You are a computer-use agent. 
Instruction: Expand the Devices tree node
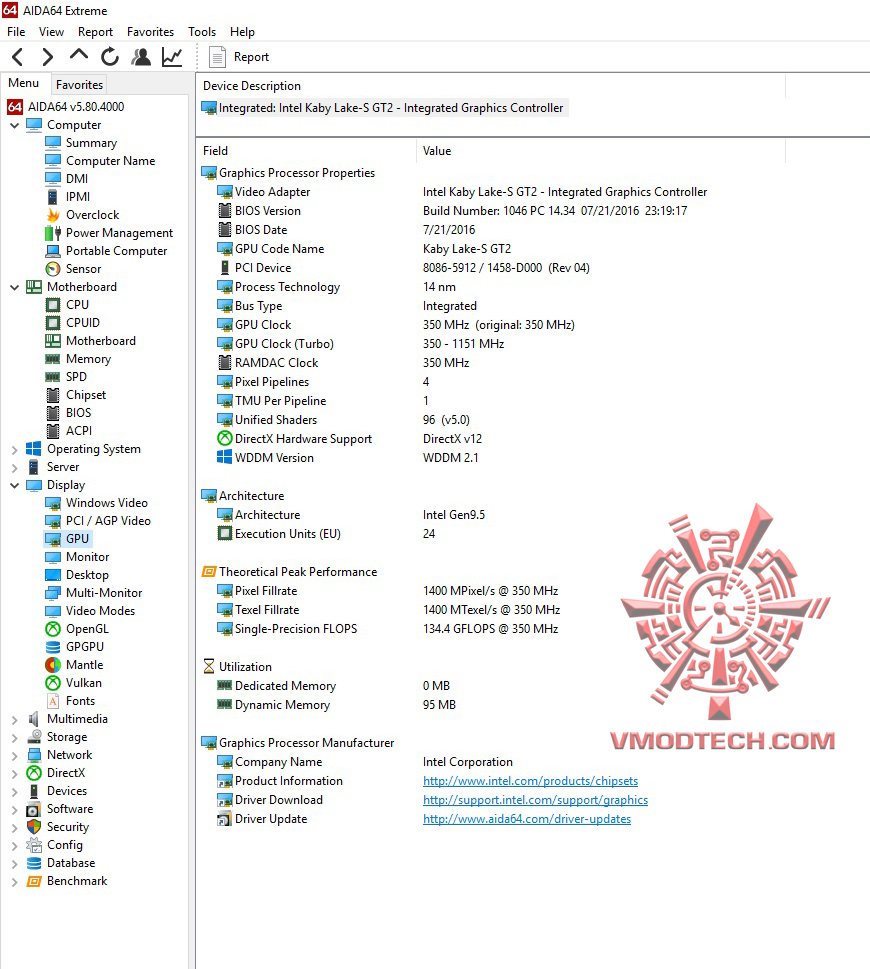[x=15, y=792]
